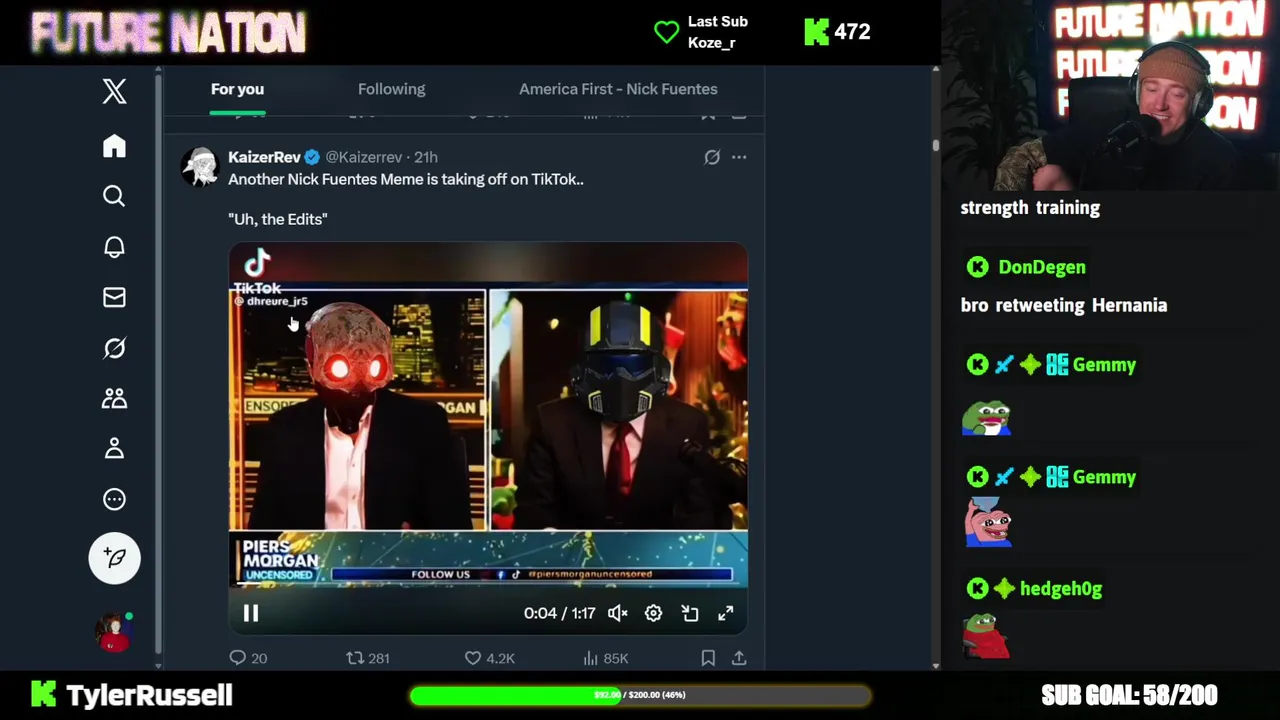
Task: Switch to For you tab
Action: (x=237, y=89)
